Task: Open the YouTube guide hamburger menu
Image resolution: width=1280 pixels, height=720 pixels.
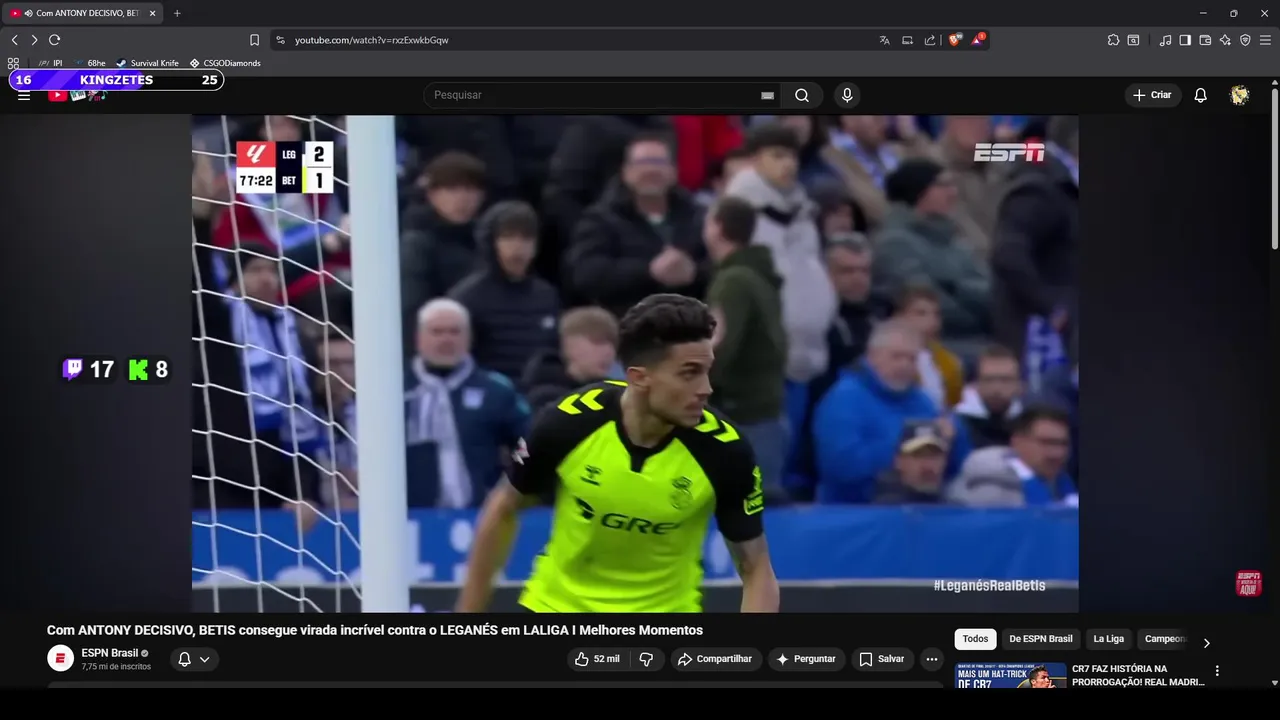Action: coord(24,95)
